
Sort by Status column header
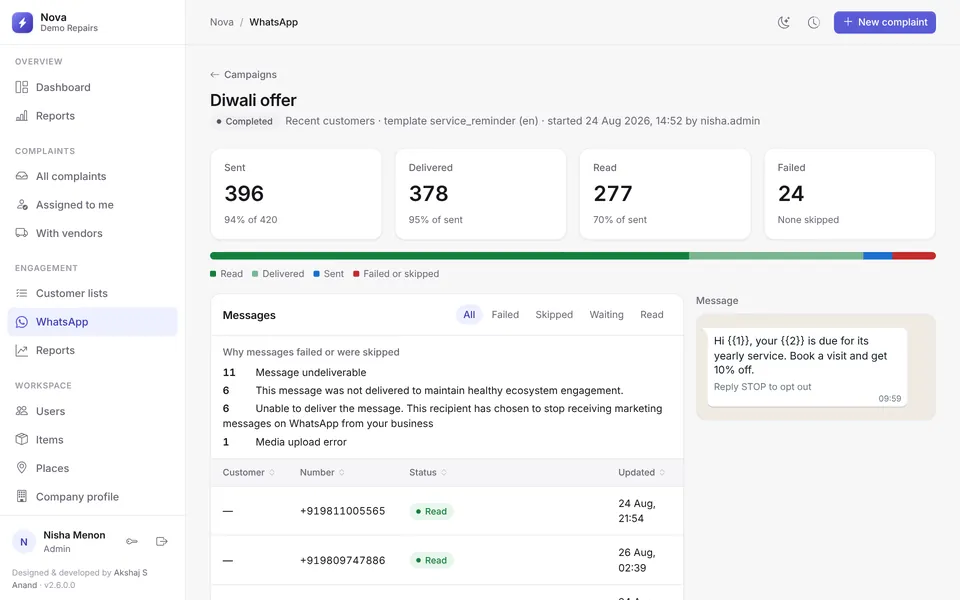tap(428, 473)
